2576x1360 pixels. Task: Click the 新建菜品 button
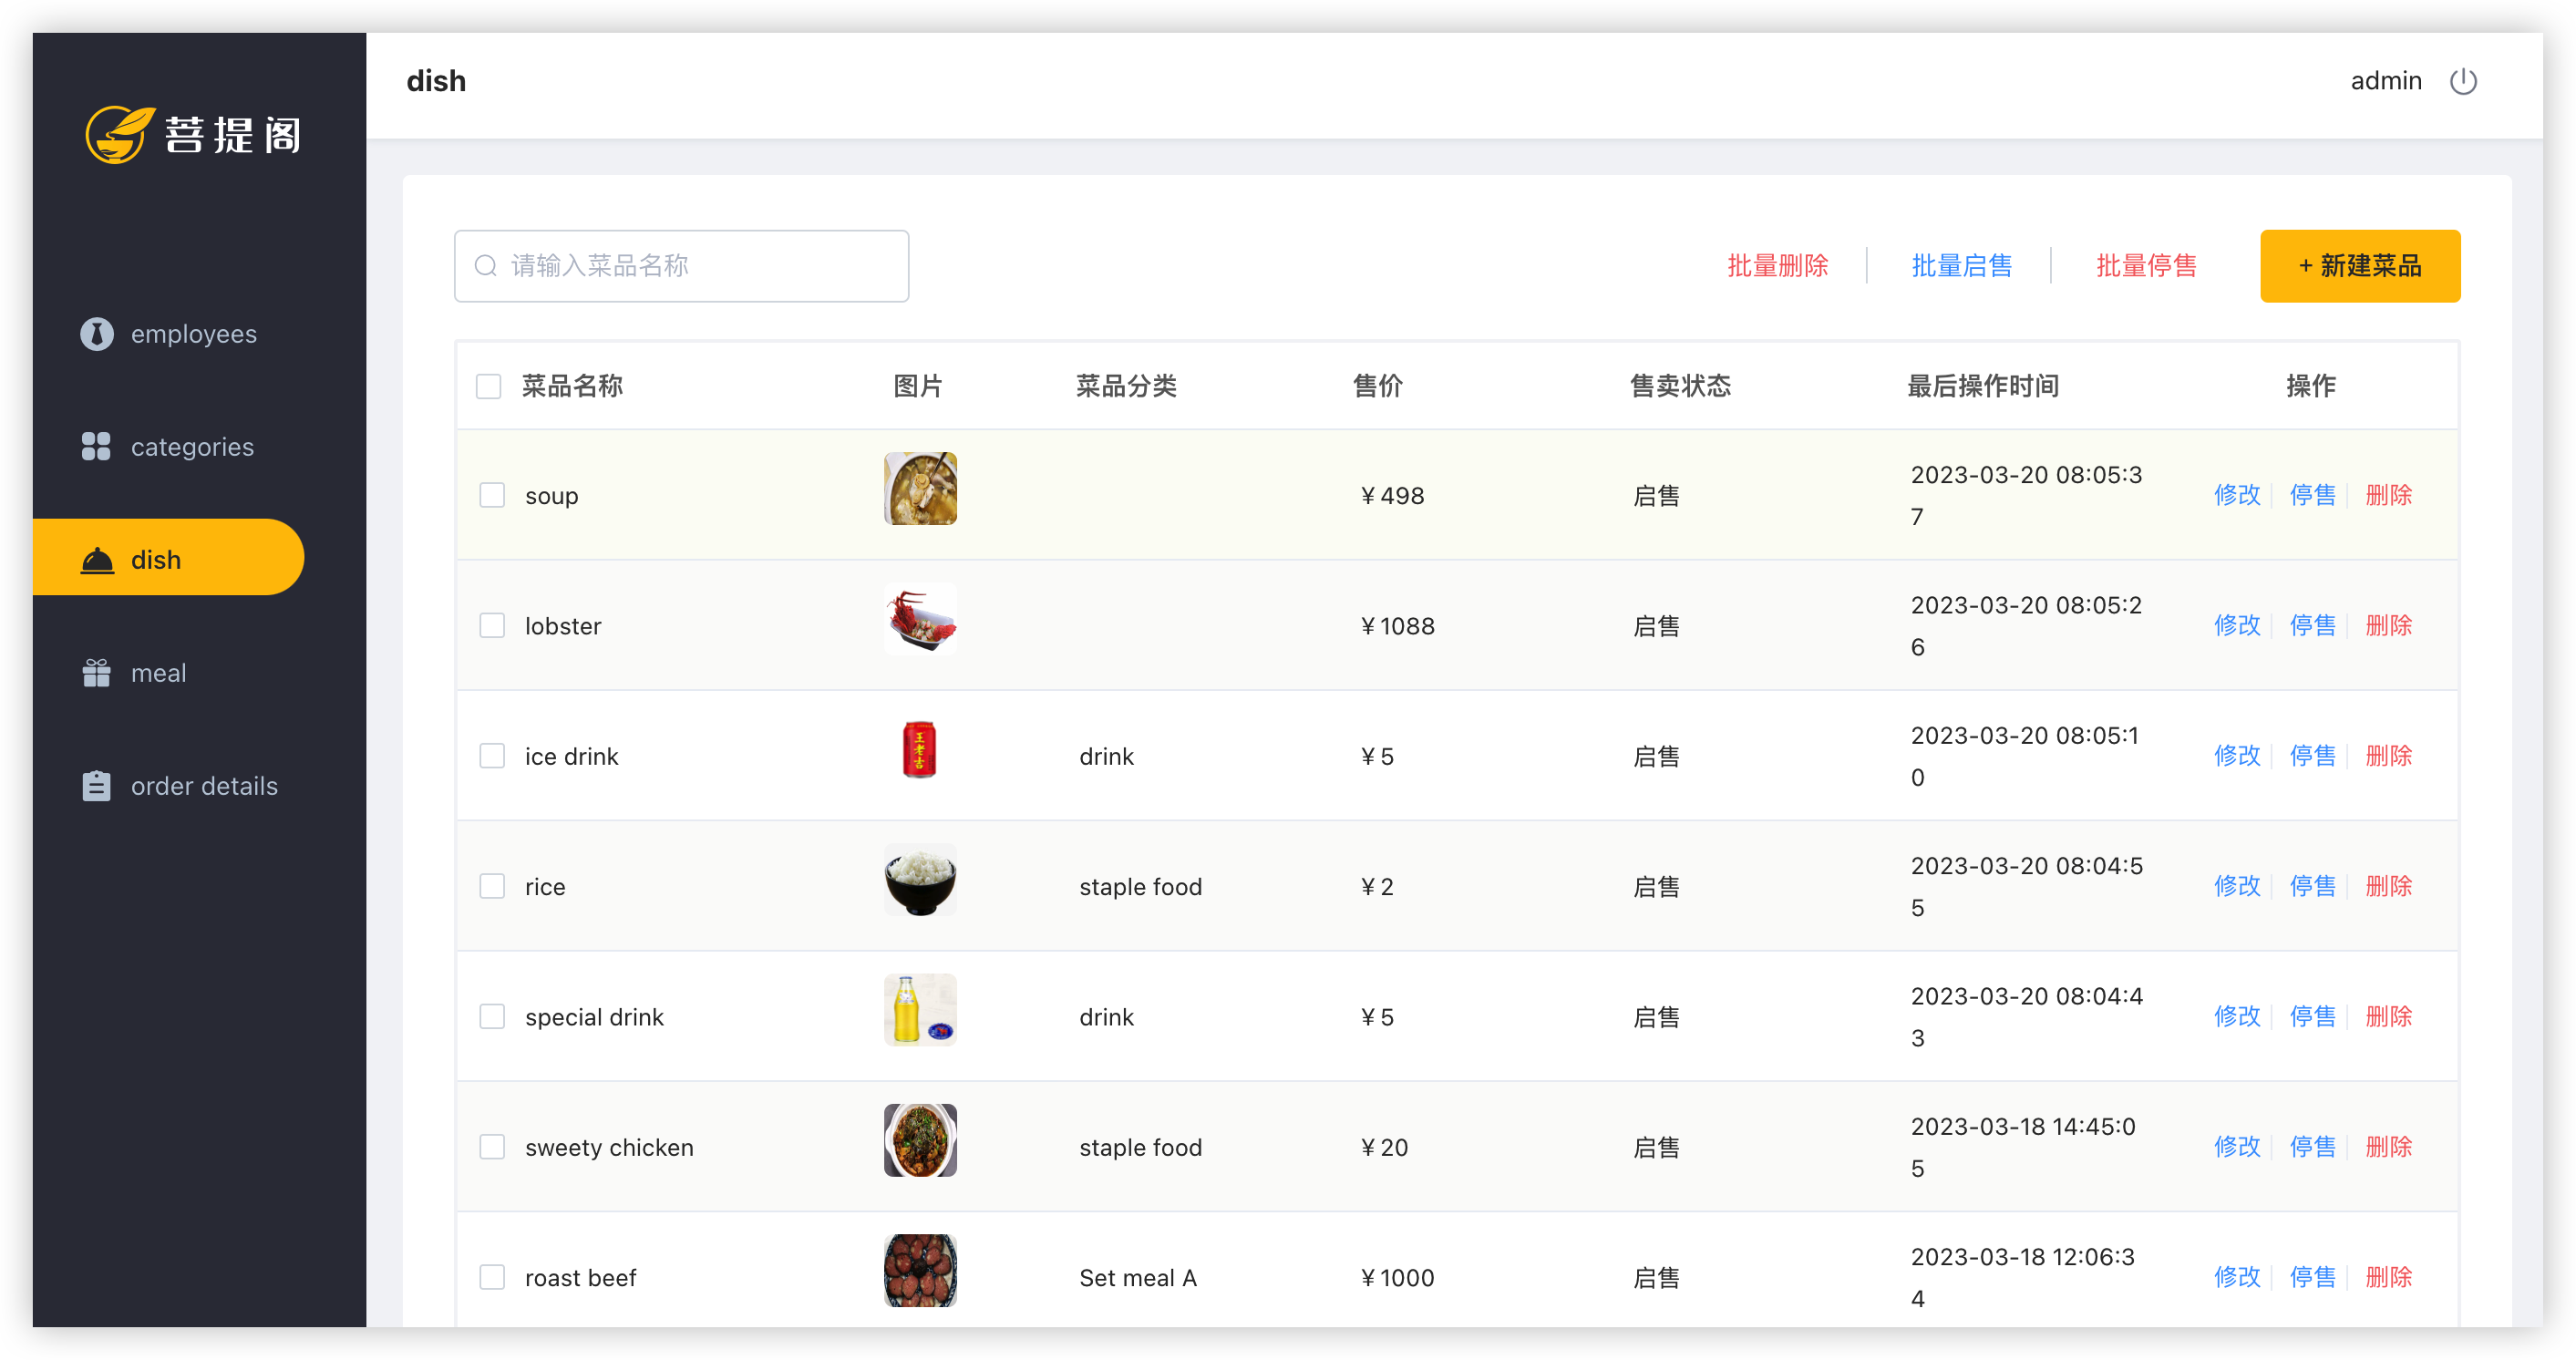click(2360, 266)
